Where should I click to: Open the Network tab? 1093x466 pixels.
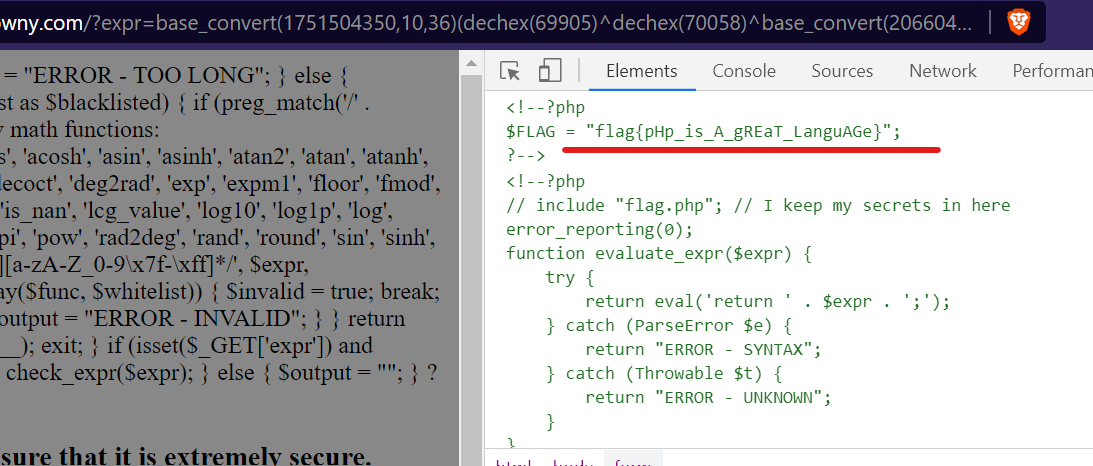point(942,71)
